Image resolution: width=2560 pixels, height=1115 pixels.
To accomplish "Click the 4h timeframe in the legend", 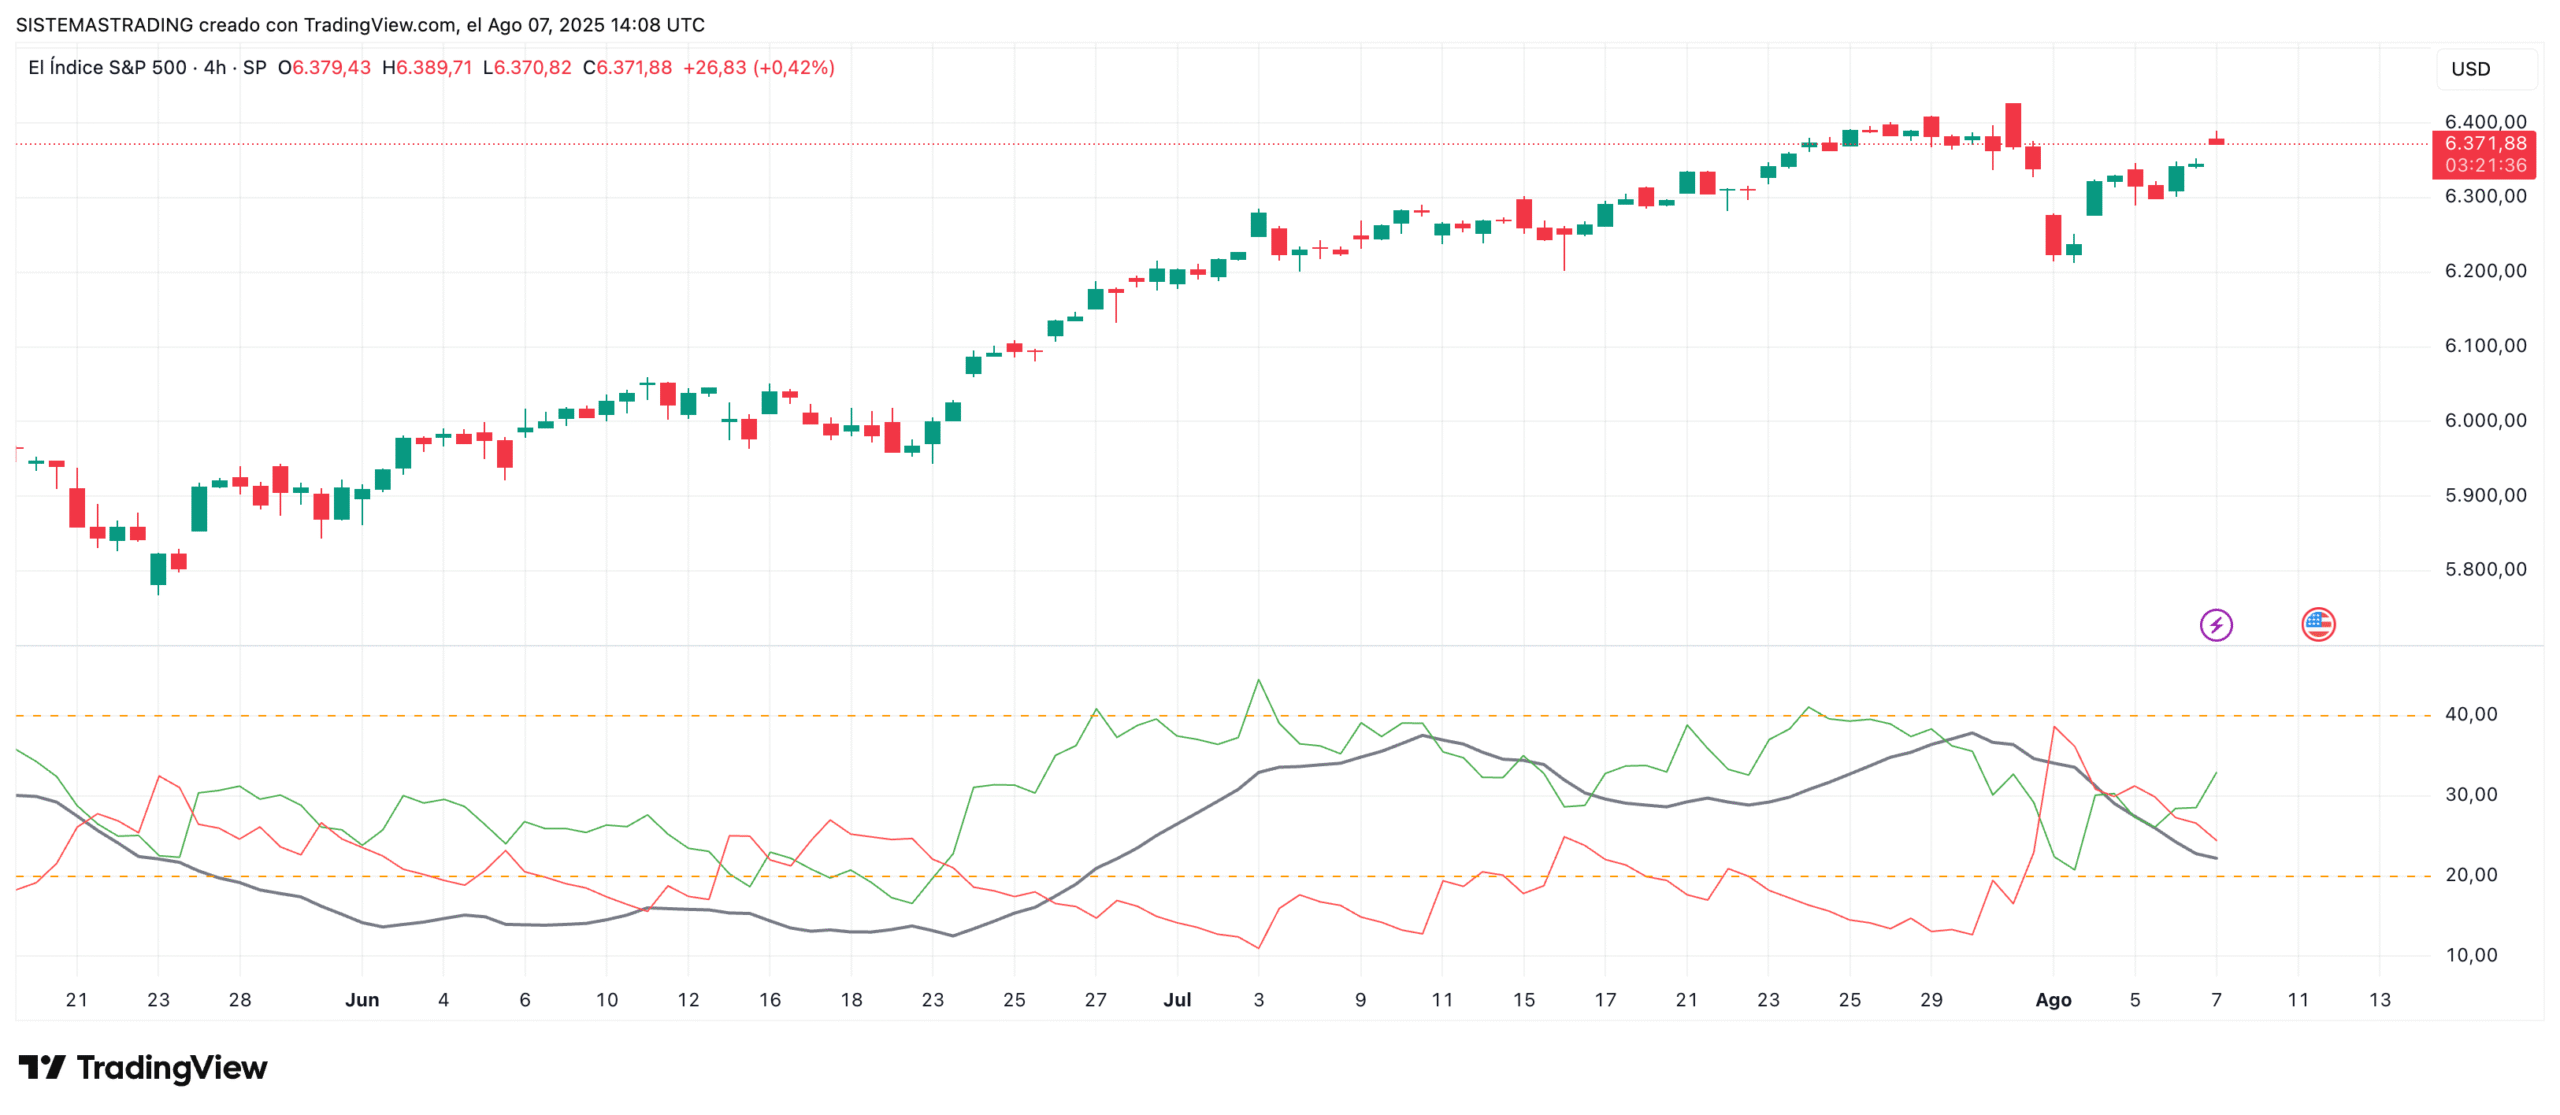I will coord(214,68).
